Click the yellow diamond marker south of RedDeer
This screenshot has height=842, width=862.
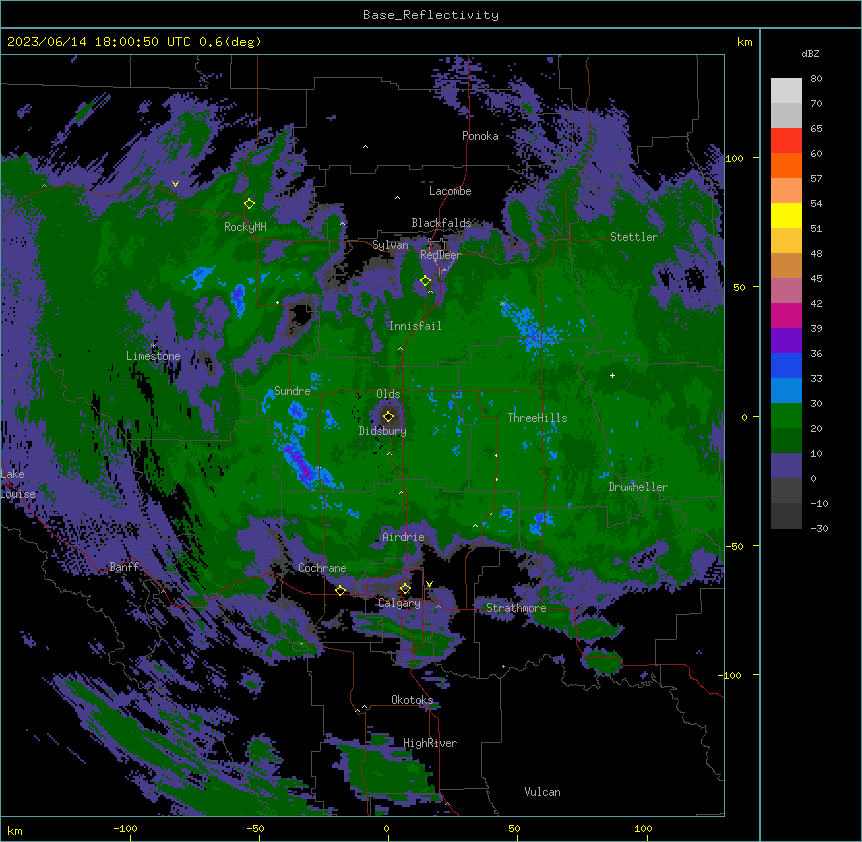[x=425, y=281]
